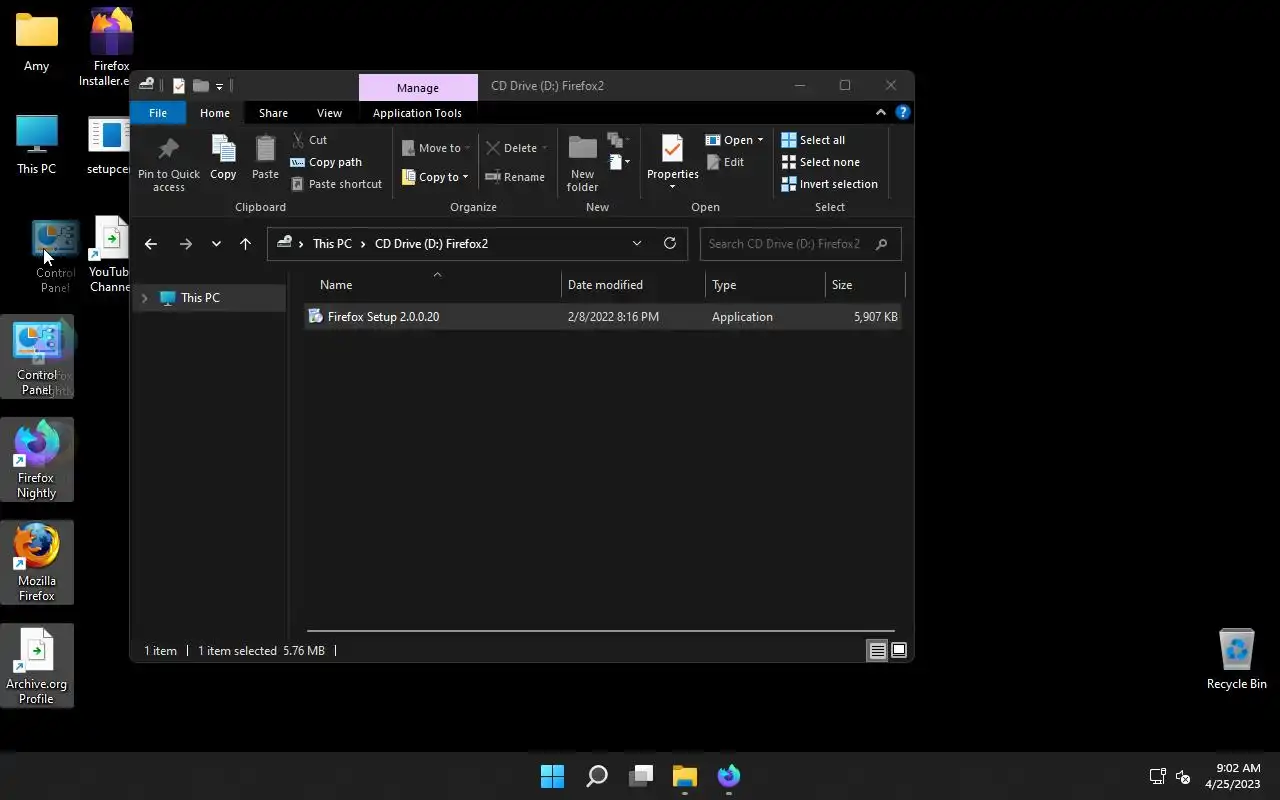The image size is (1280, 800).
Task: Open the Copy to dropdown
Action: point(436,177)
